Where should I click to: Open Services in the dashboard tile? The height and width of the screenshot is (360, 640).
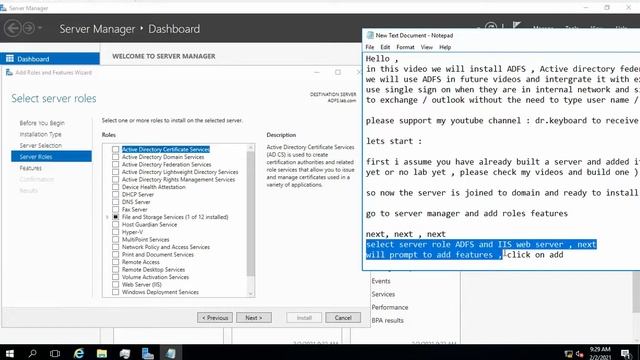pyautogui.click(x=383, y=294)
